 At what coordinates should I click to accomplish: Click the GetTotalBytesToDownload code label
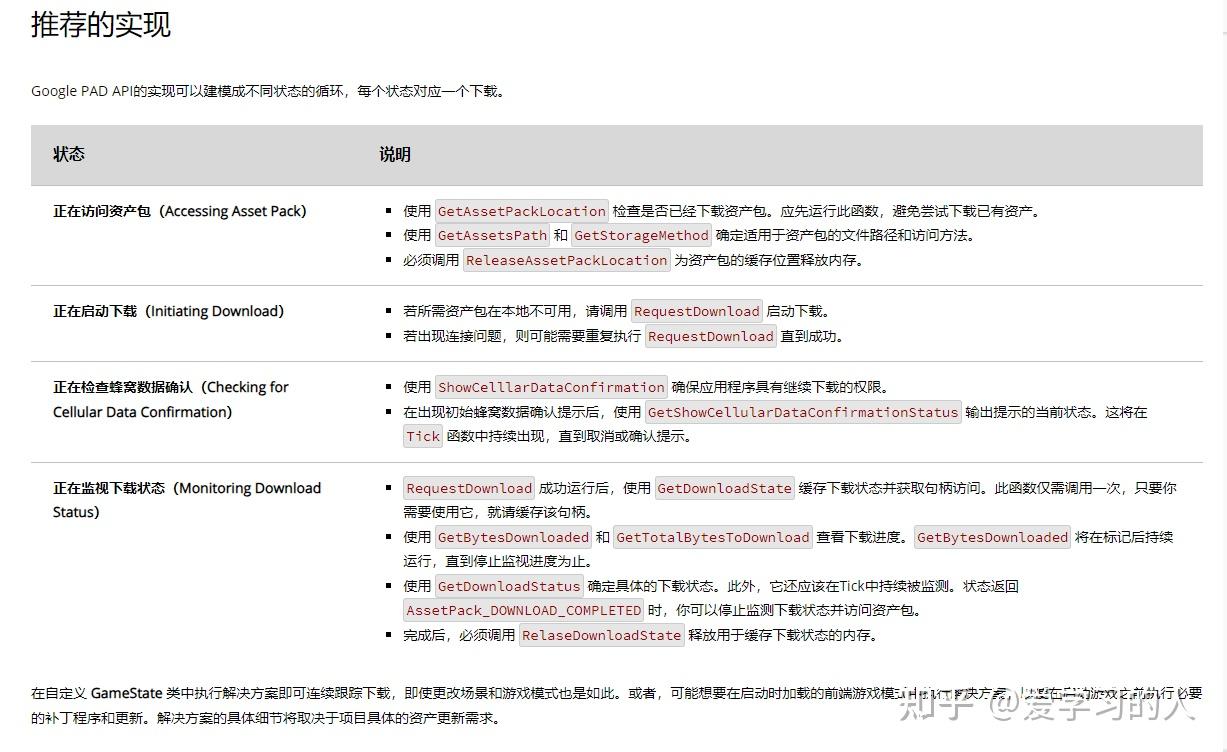[x=713, y=537]
